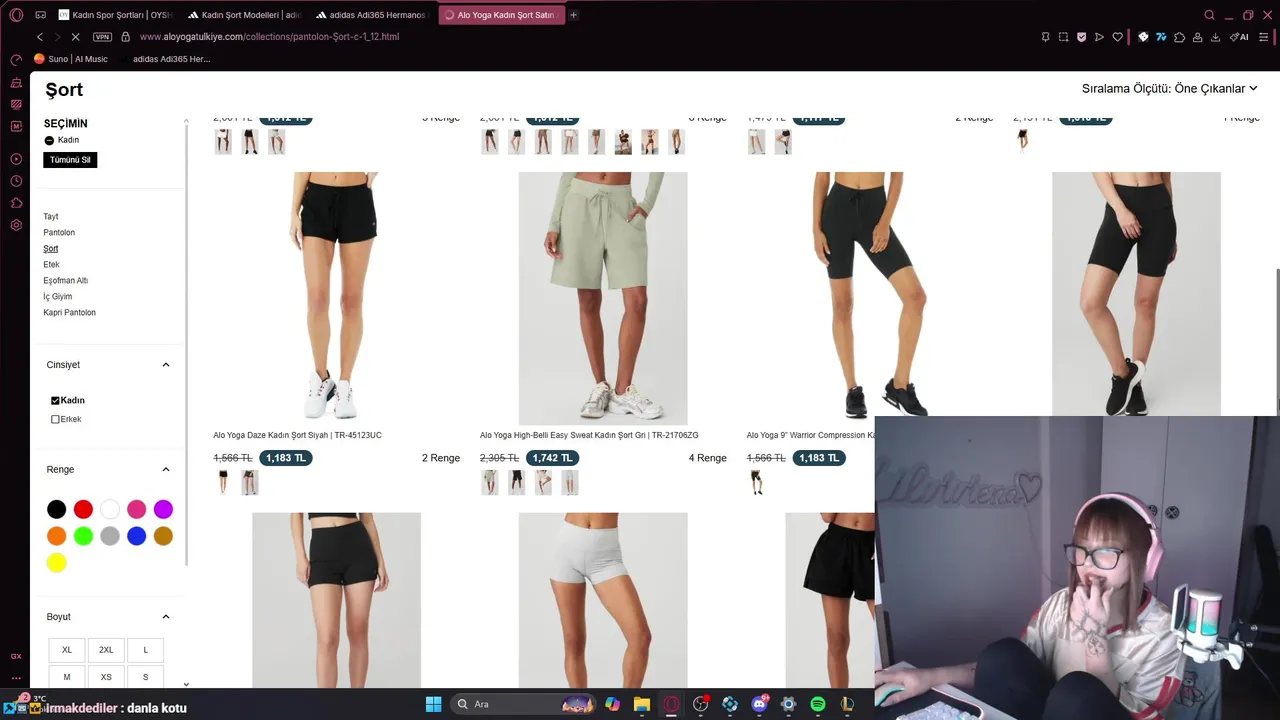Switch to OYSHO Kadın Spor Şortları tab
The height and width of the screenshot is (720, 1280).
pyautogui.click(x=115, y=15)
